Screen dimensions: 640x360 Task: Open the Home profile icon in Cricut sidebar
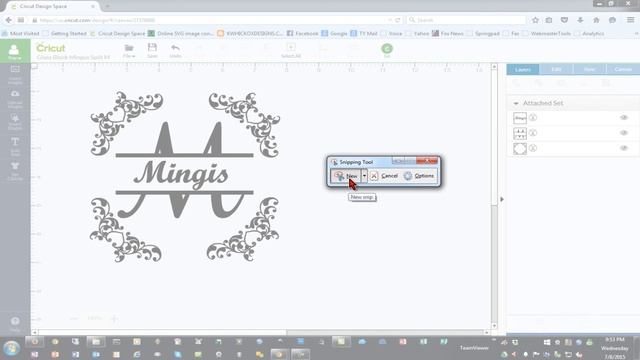click(x=14, y=51)
